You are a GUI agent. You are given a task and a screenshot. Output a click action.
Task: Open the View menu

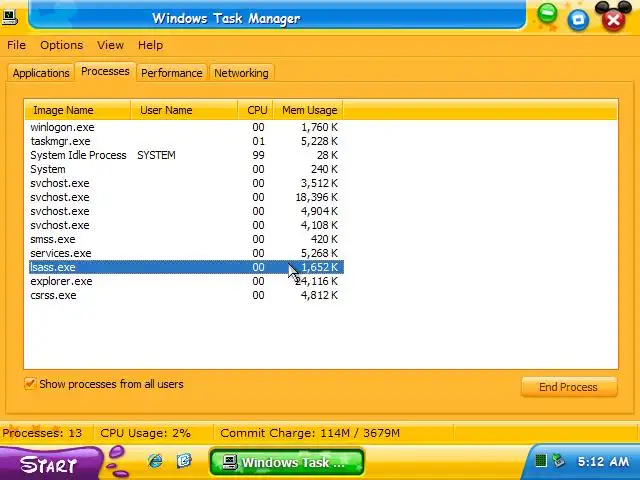click(110, 45)
